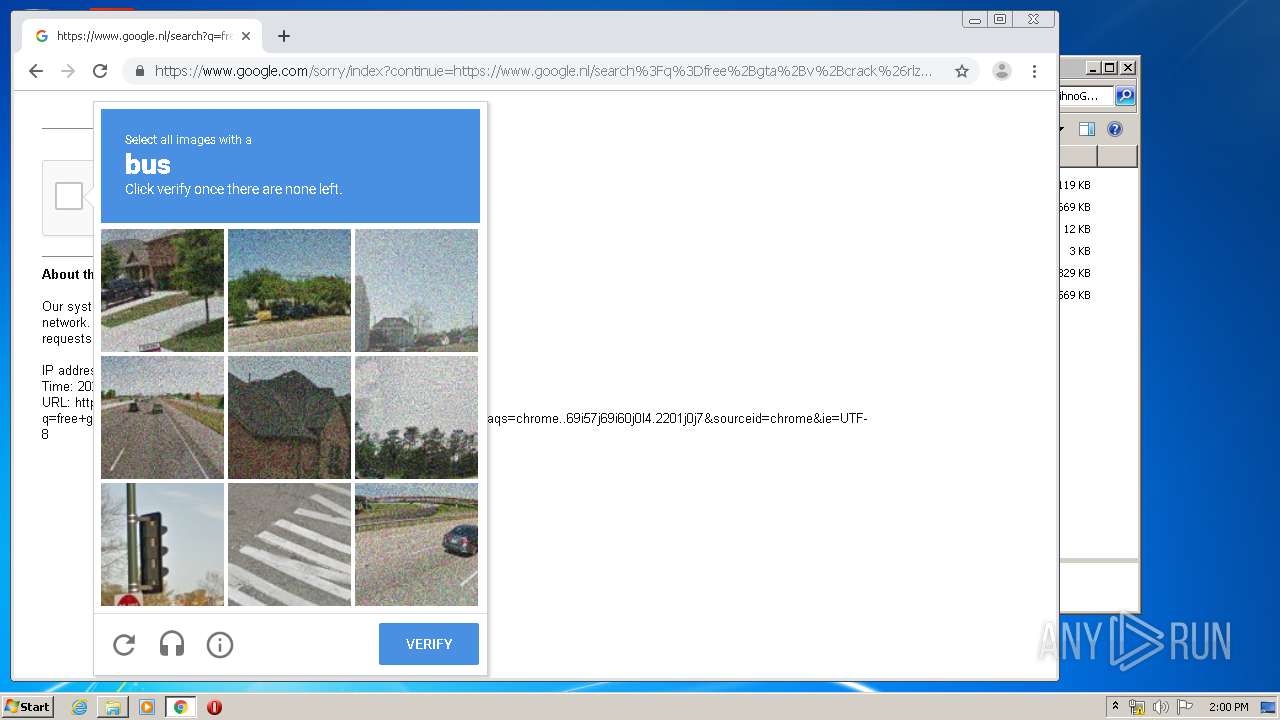Select the highway with cars tile

[162, 417]
